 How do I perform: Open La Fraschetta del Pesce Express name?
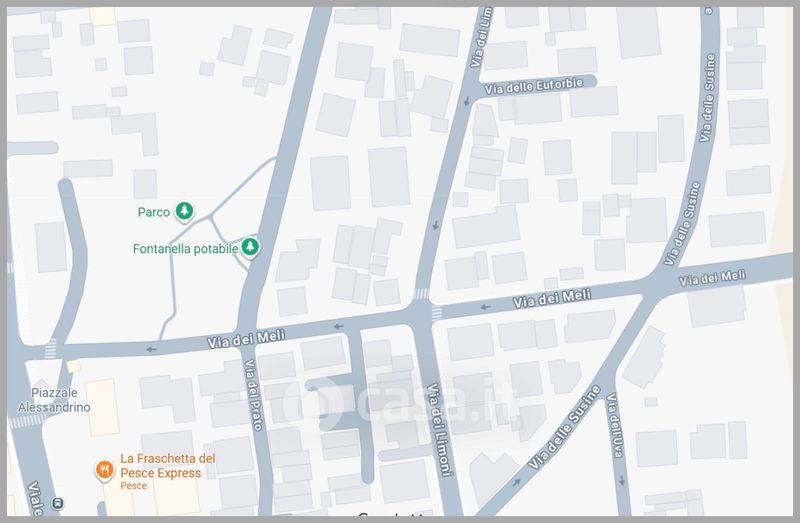[x=167, y=466]
